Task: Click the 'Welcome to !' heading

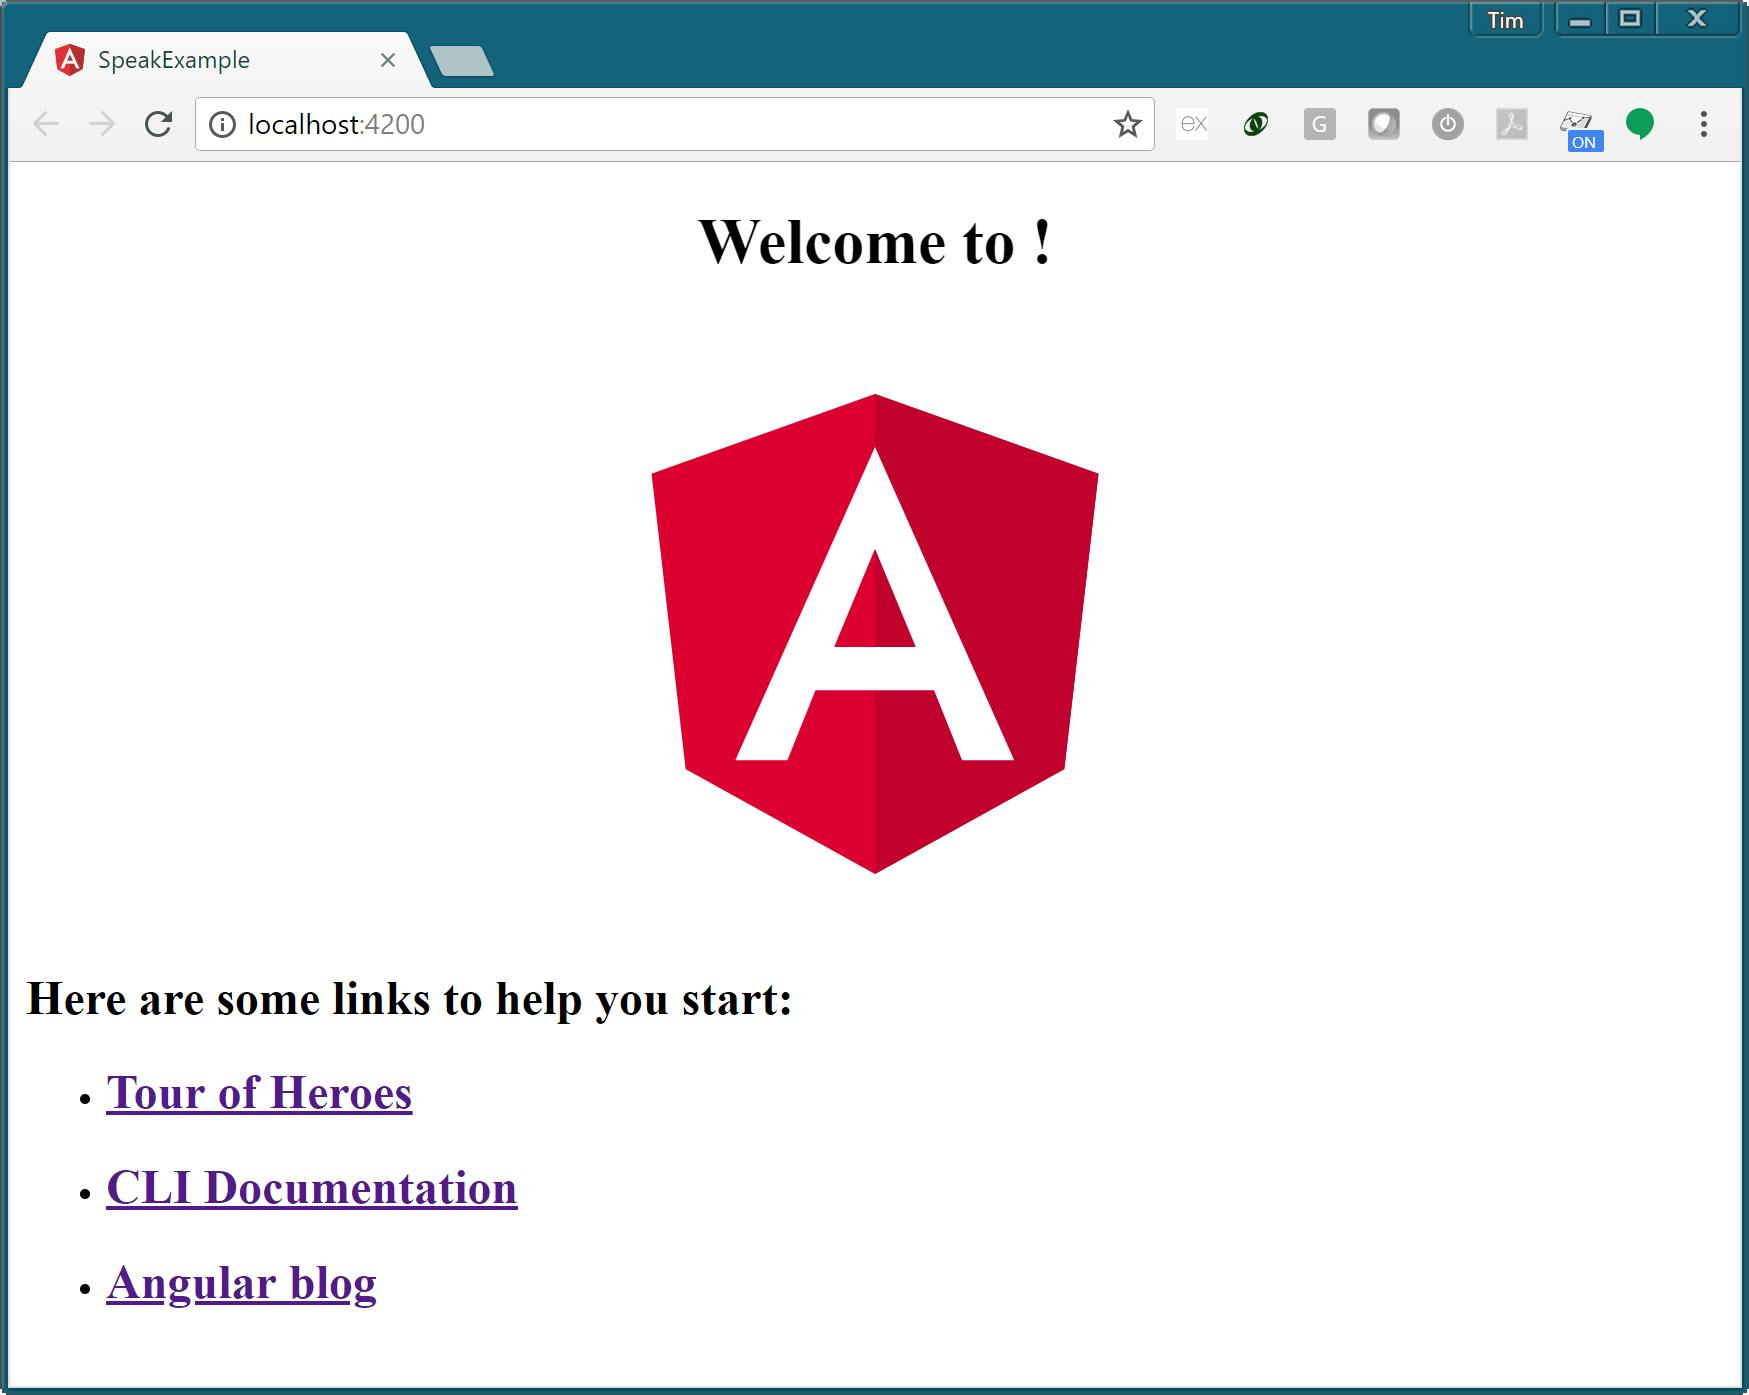Action: click(875, 242)
